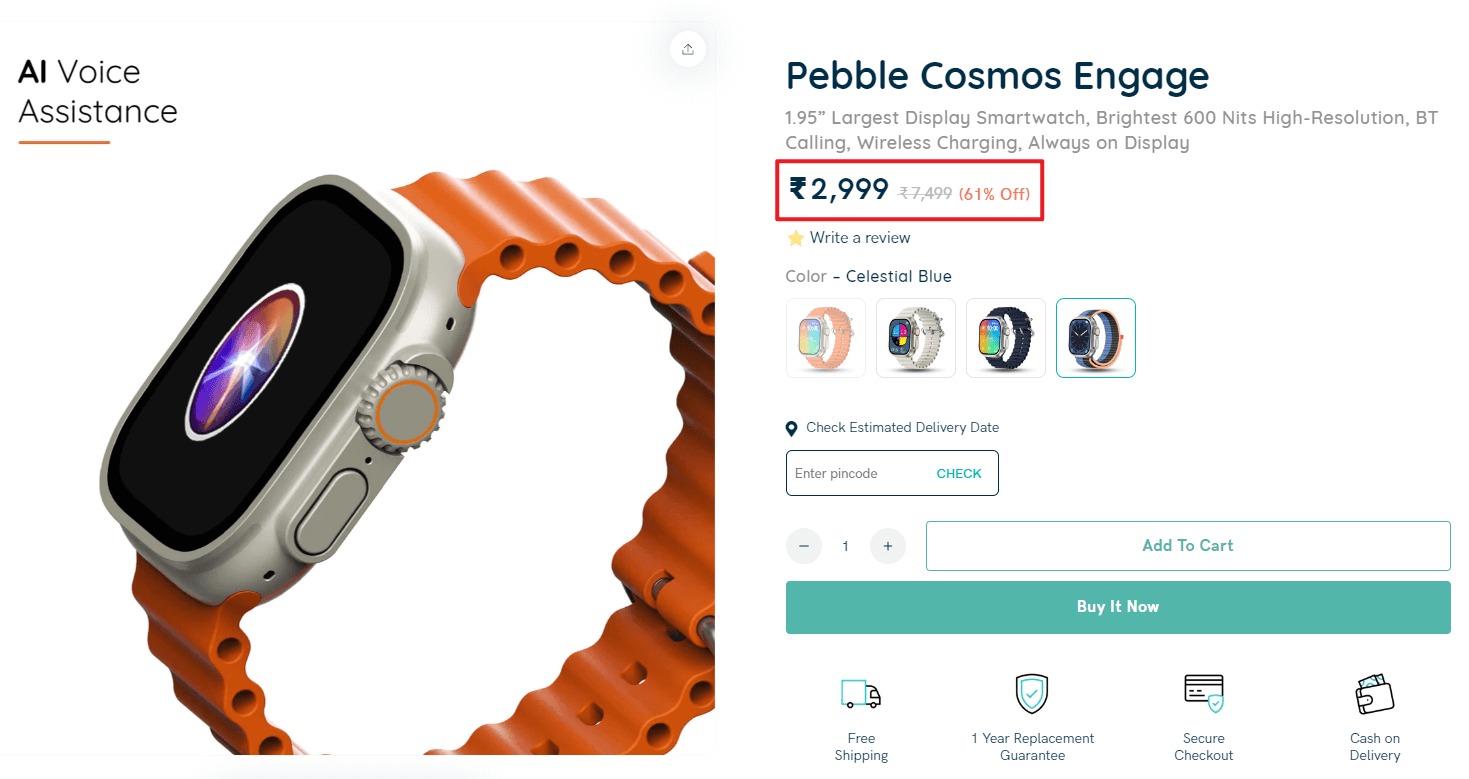The height and width of the screenshot is (779, 1469).
Task: Select the orange strap color variant
Action: pyautogui.click(x=825, y=338)
